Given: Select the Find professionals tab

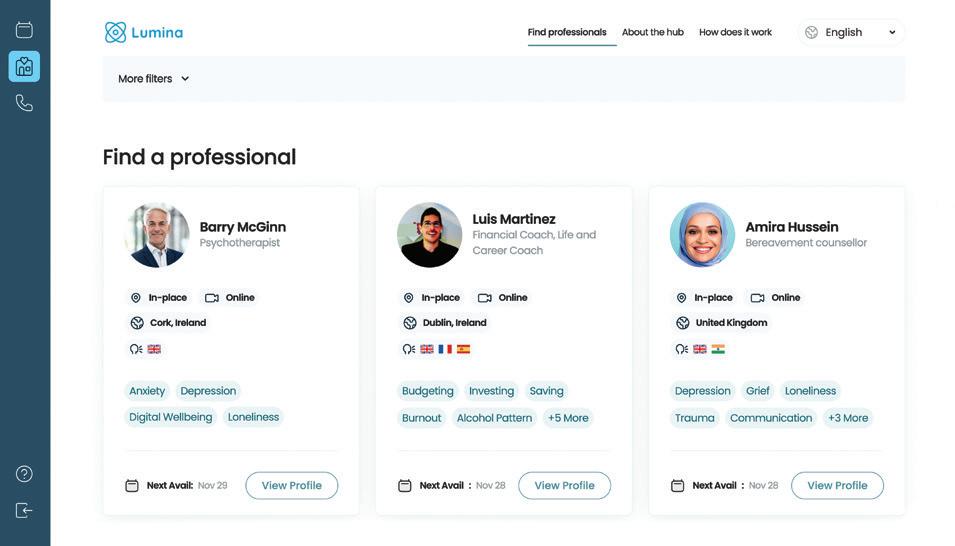Looking at the screenshot, I should [x=567, y=32].
